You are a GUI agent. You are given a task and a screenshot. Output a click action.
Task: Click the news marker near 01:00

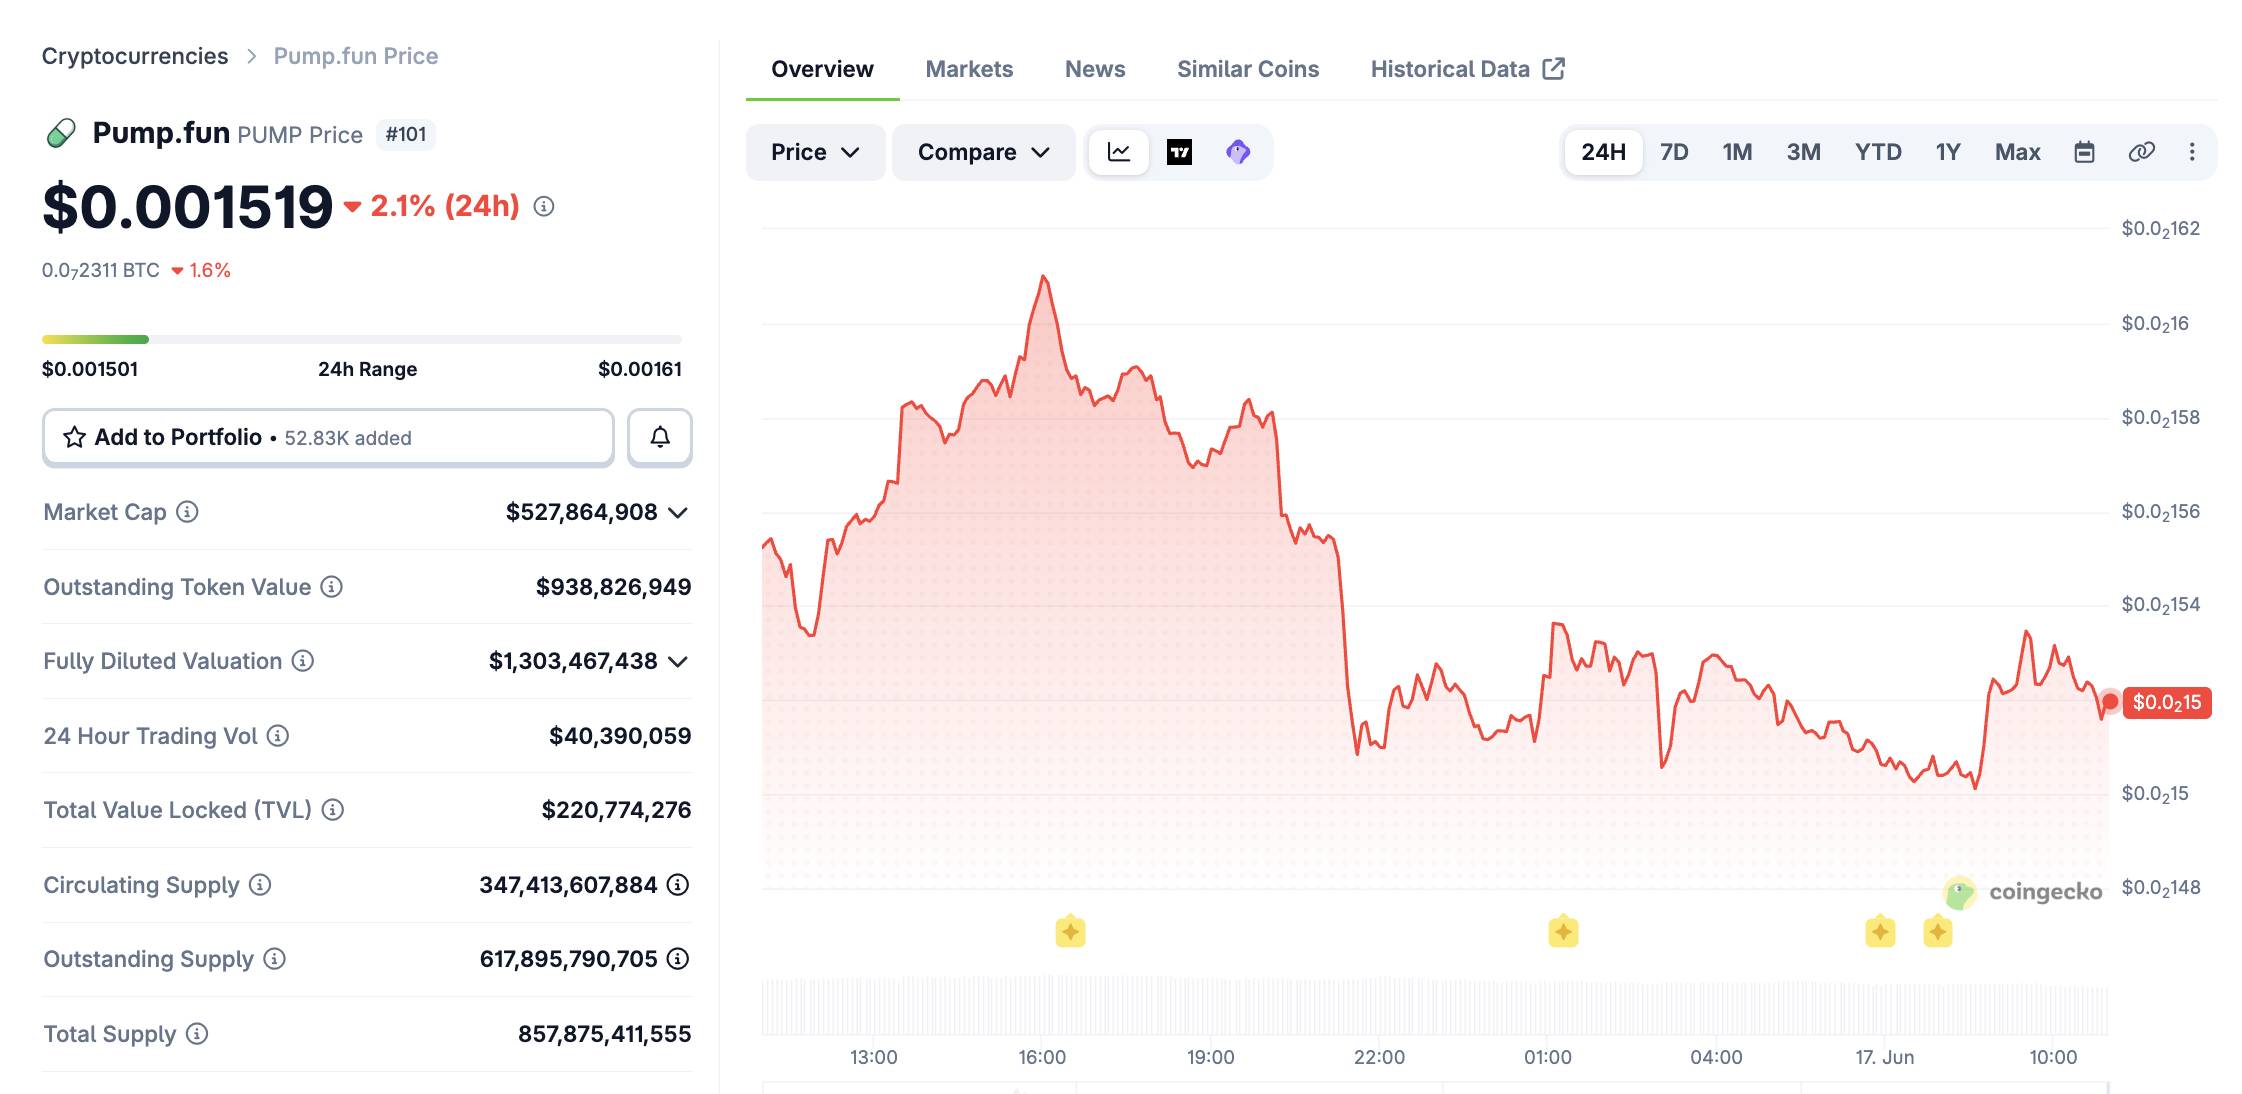coord(1563,932)
